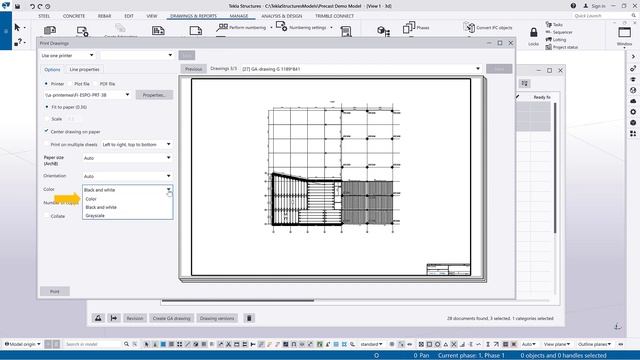Open Left to right, top to bottom dropdown
Viewport: 640px width, 360px height.
(x=136, y=144)
